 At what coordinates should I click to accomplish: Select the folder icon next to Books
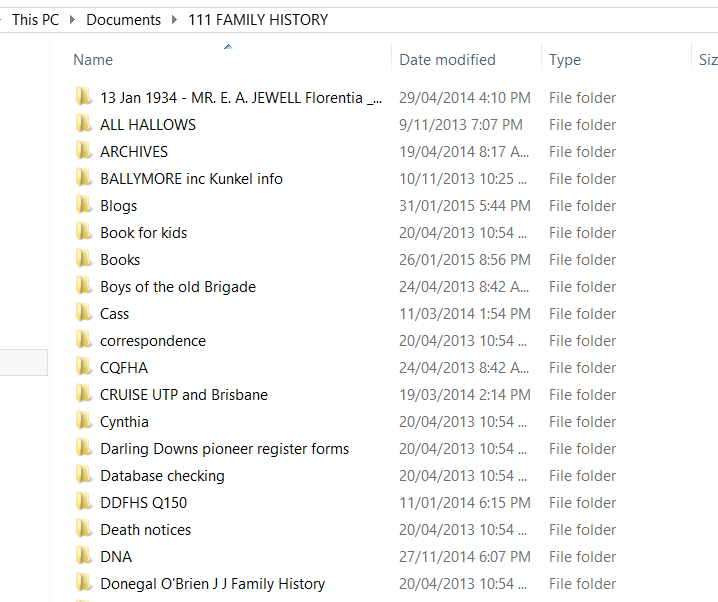84,260
